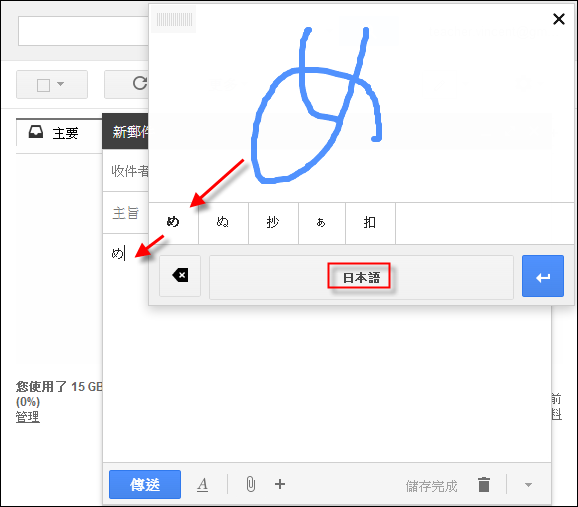Discard draft with the trash icon
This screenshot has width=578, height=507.
click(484, 485)
